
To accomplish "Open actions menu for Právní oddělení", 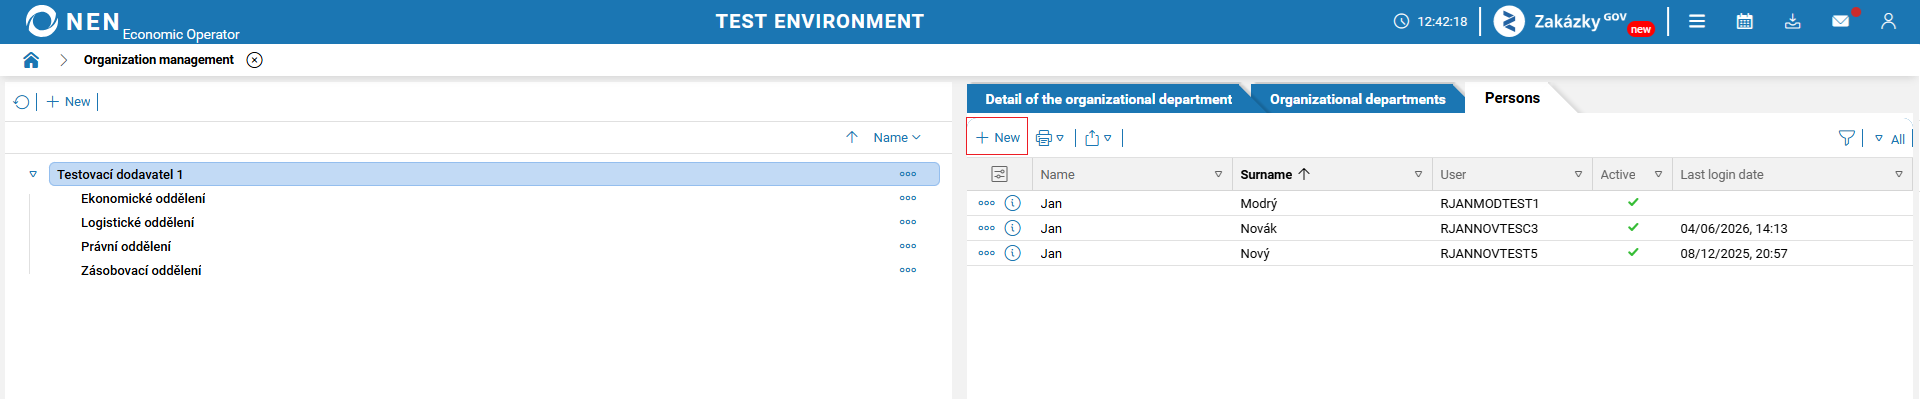I will [x=908, y=246].
